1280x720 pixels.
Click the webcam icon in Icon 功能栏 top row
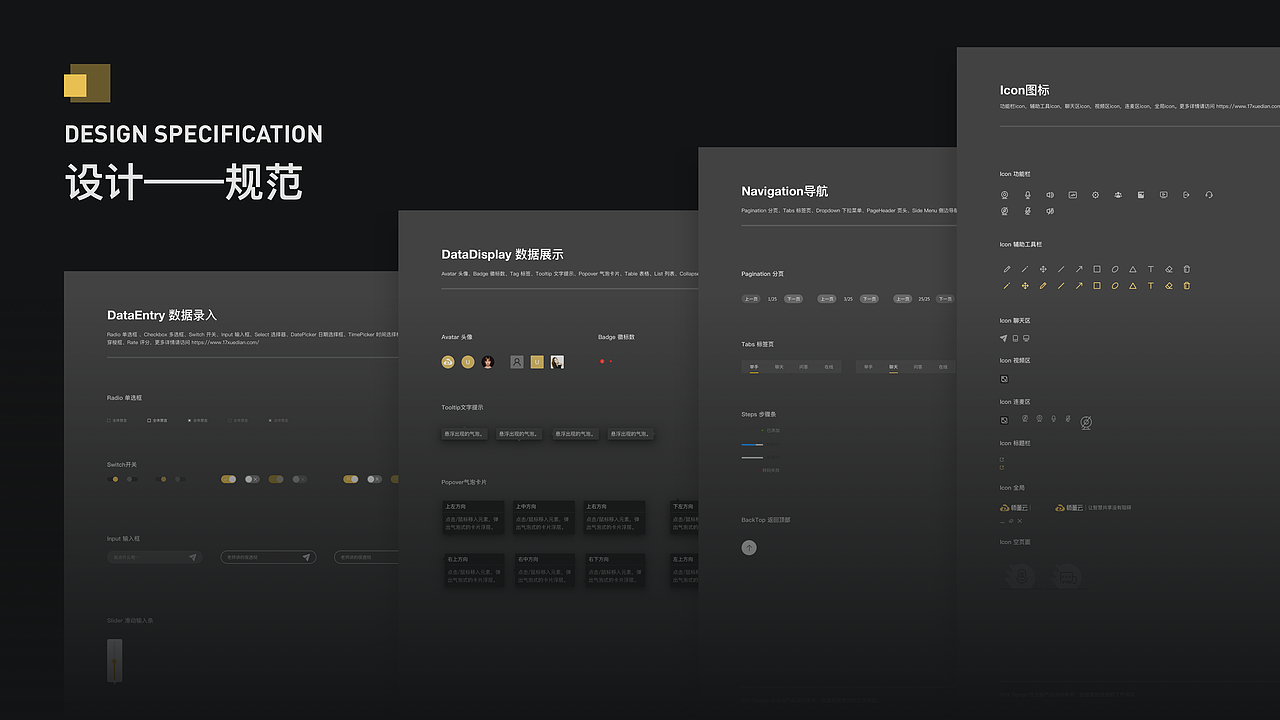click(x=1004, y=195)
